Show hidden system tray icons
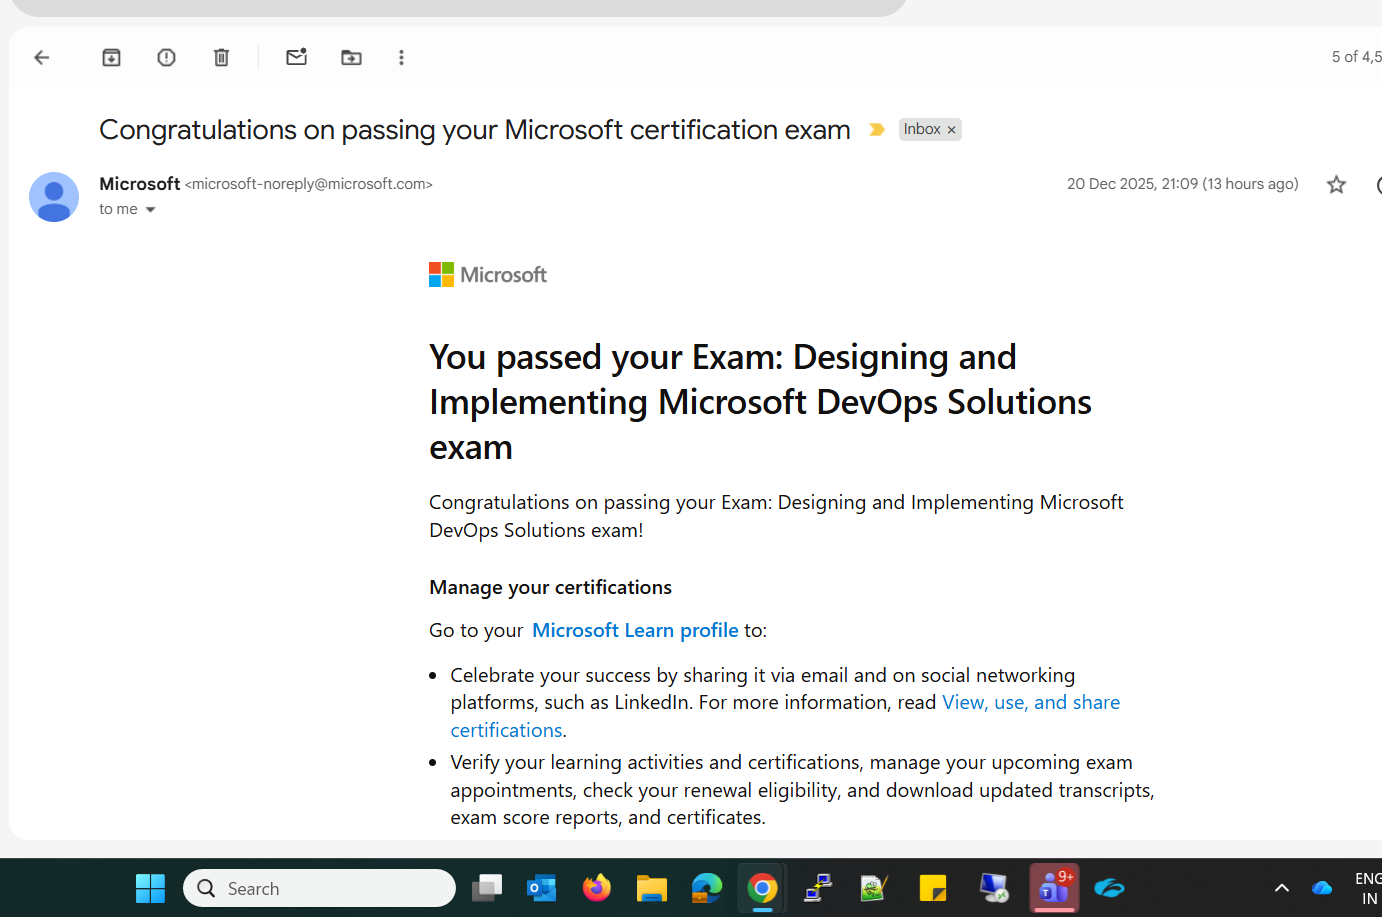 tap(1281, 888)
